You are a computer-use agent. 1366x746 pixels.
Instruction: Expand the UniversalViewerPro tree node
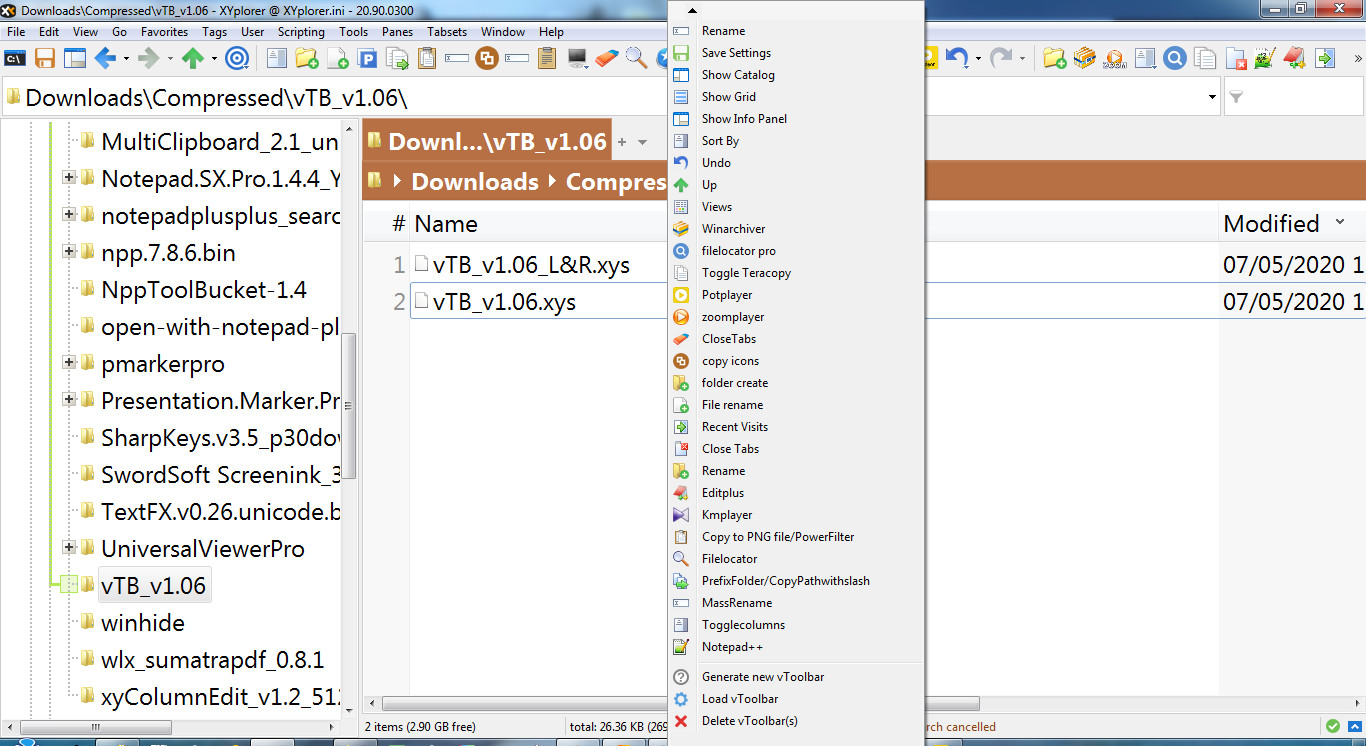tap(69, 547)
